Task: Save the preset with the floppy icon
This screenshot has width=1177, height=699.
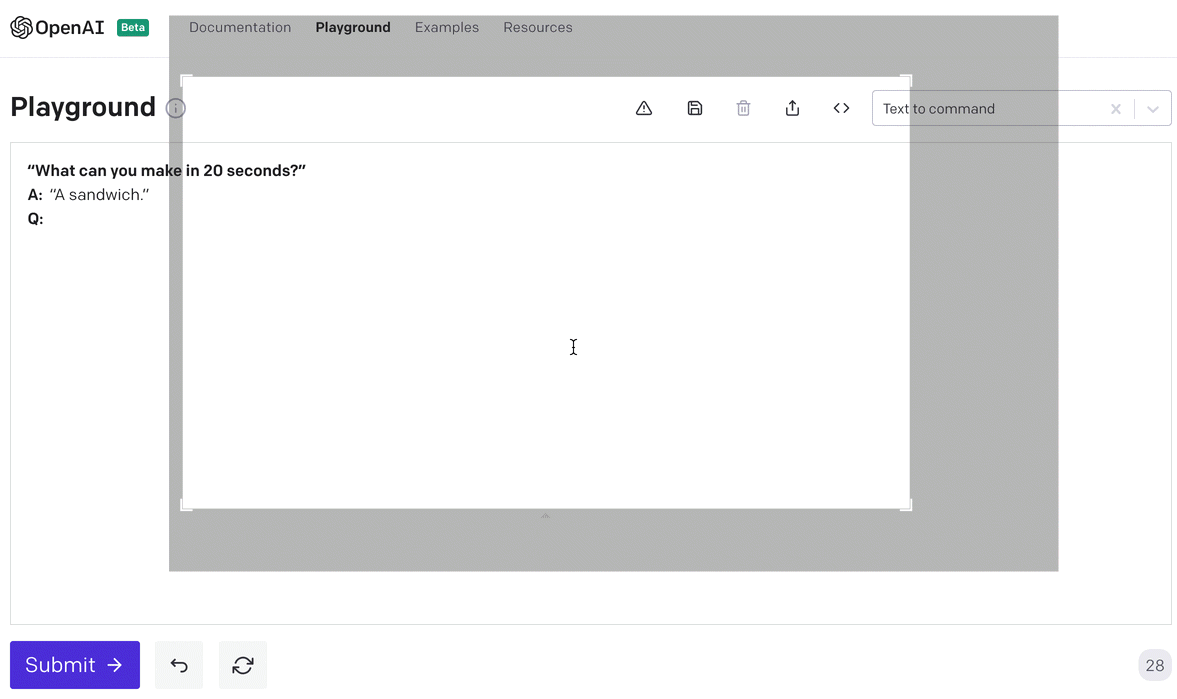Action: 695,109
